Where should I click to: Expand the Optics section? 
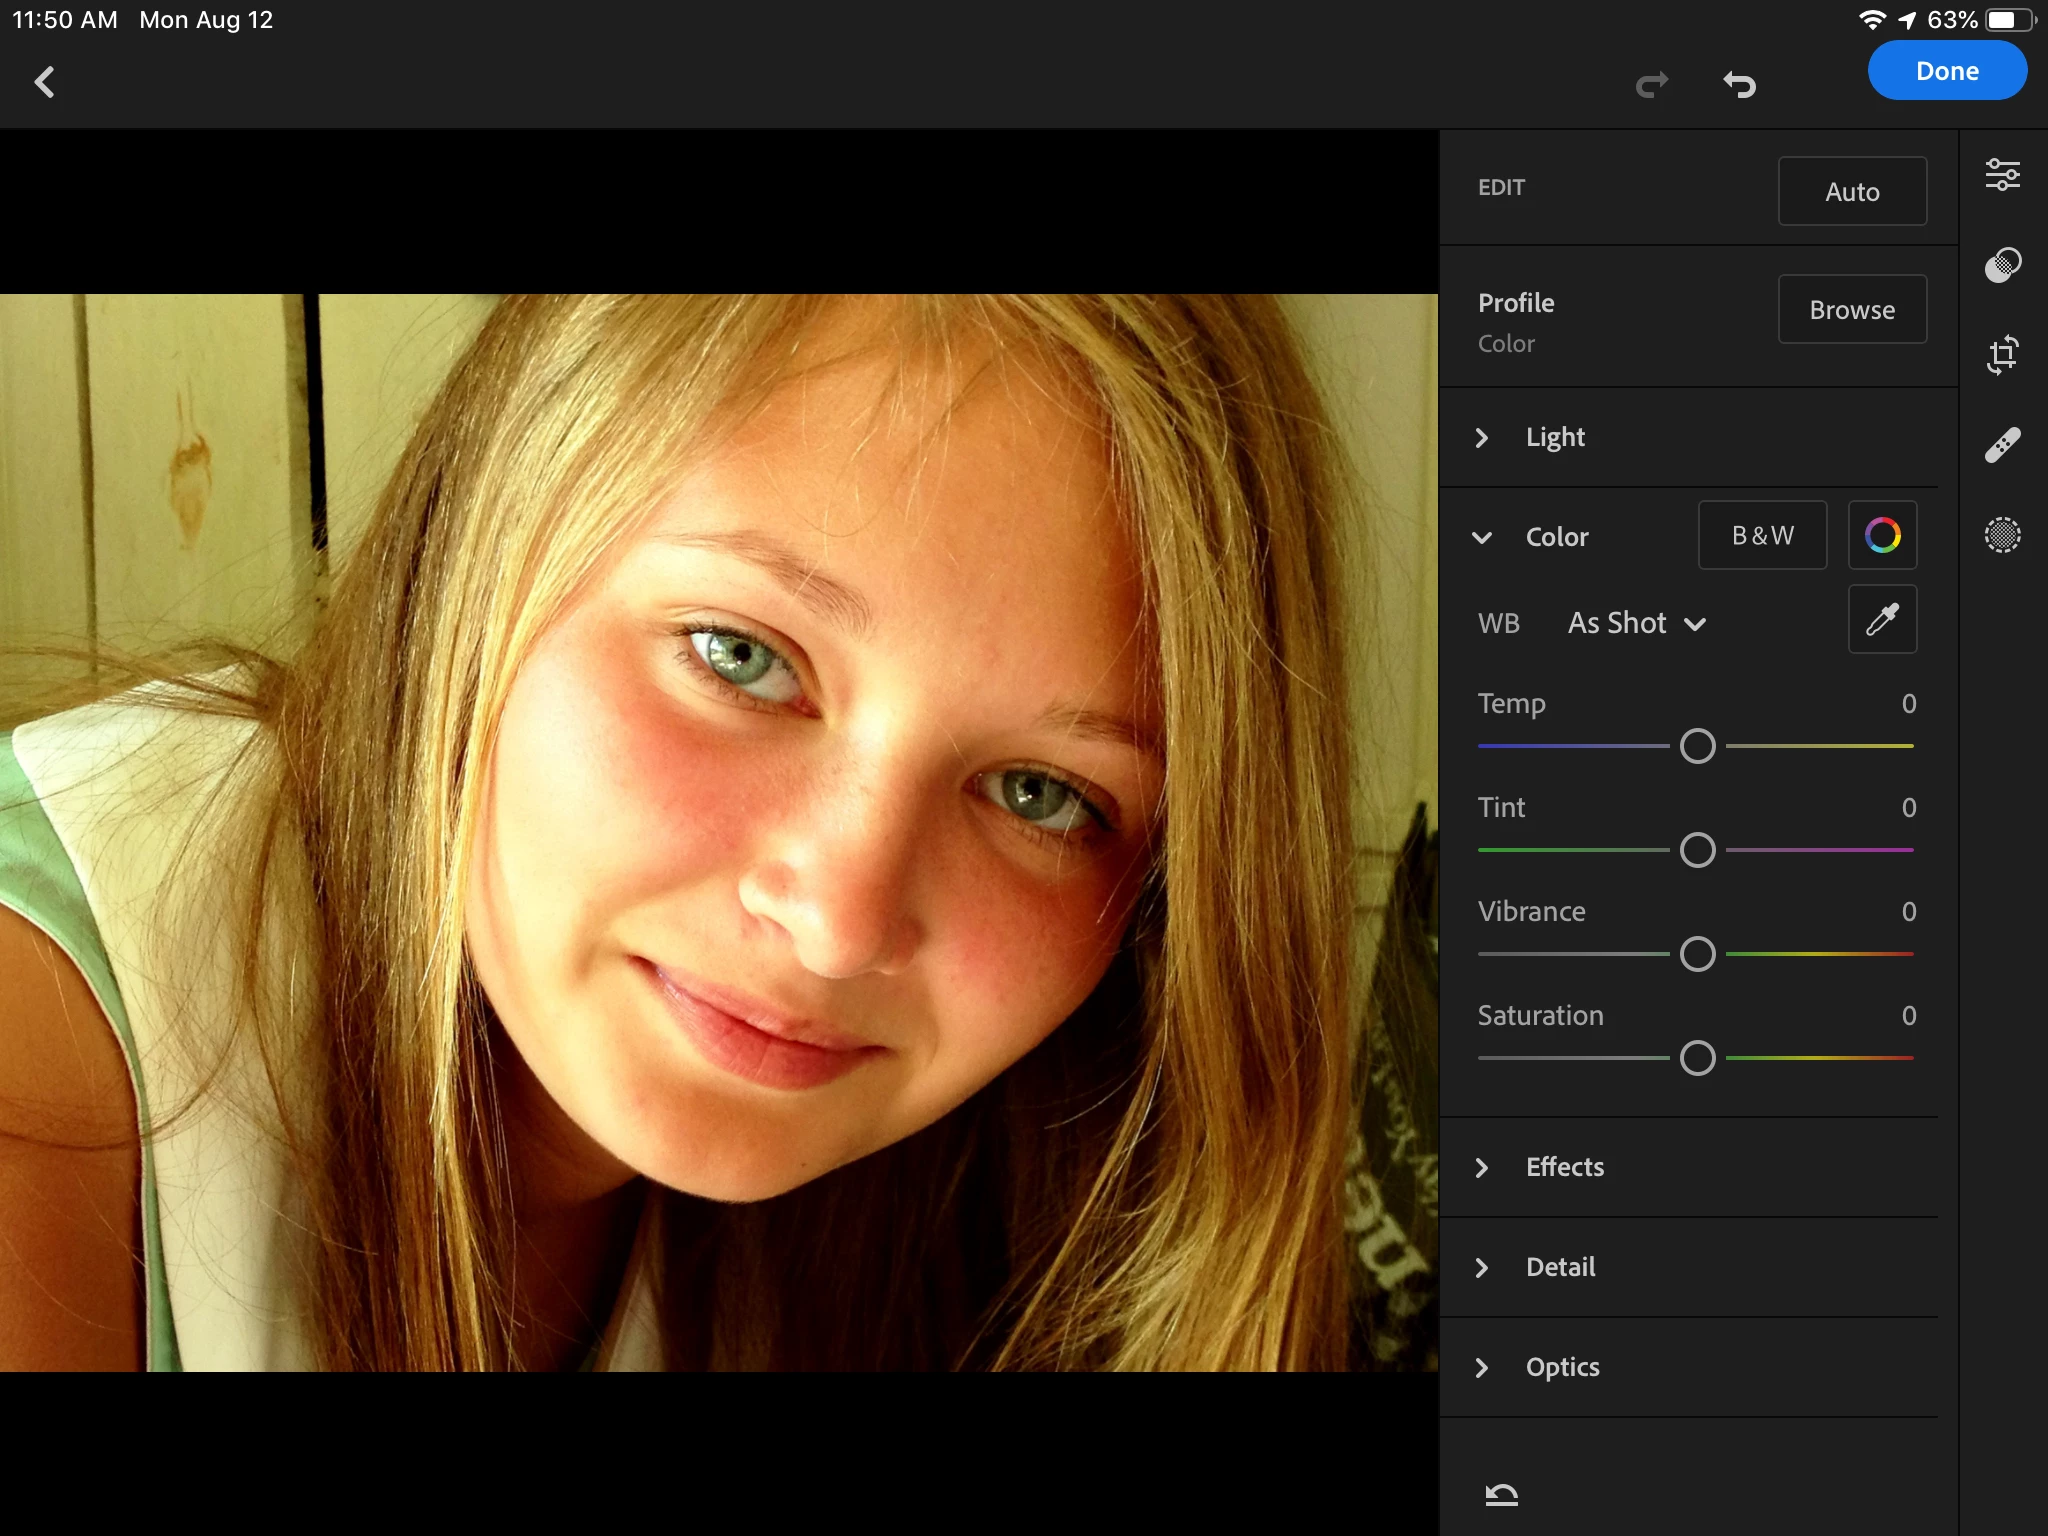pyautogui.click(x=1562, y=1367)
